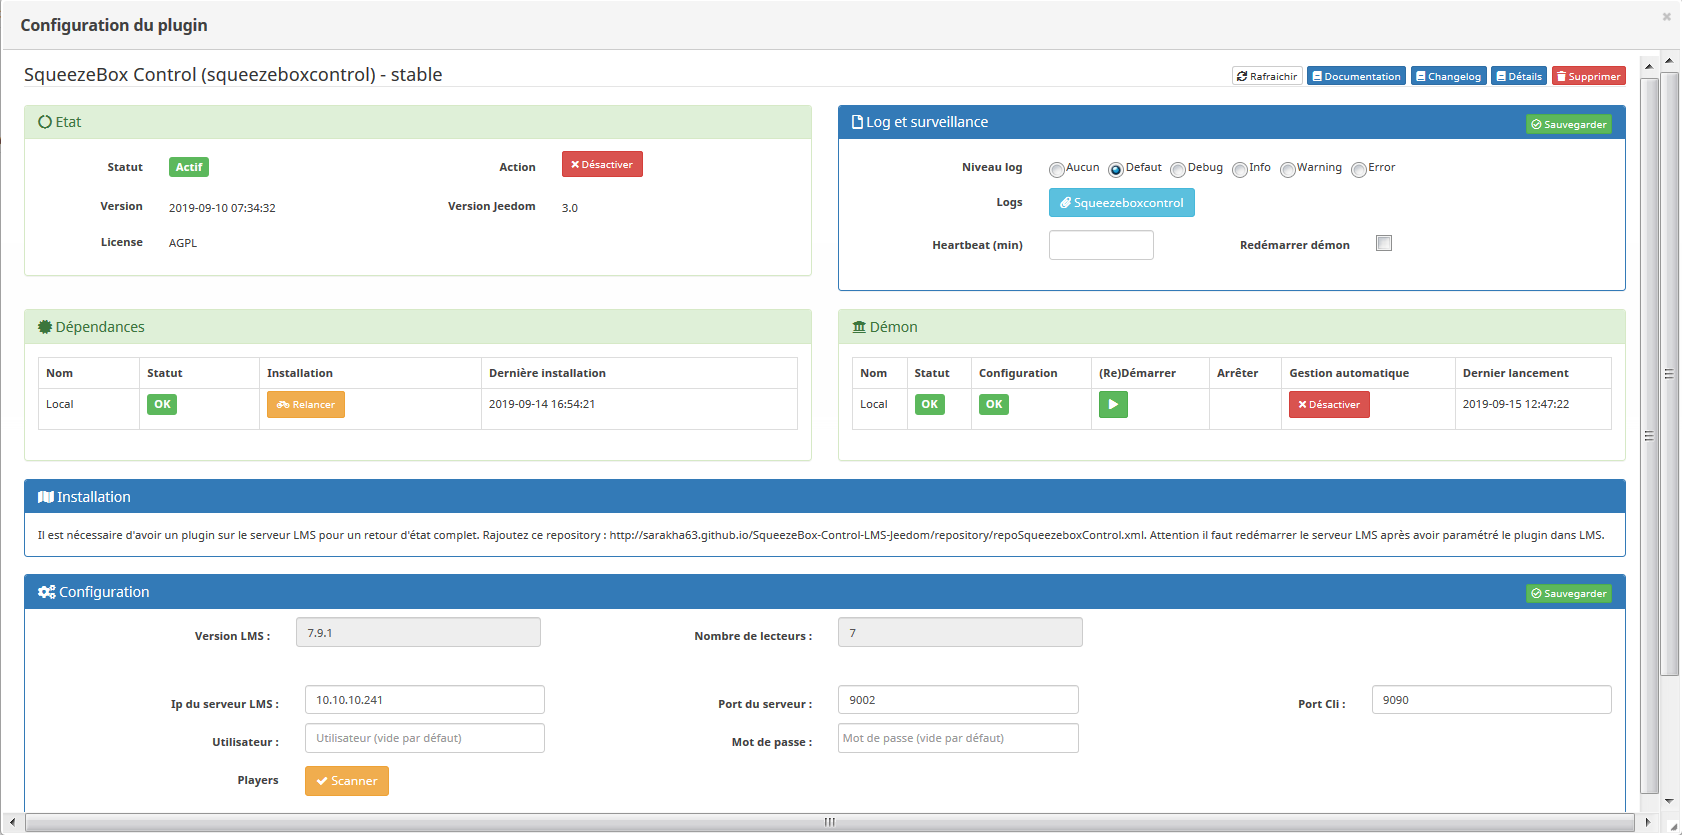The height and width of the screenshot is (835, 1682).
Task: Click the Démon Configuration OK badge
Action: pos(994,404)
